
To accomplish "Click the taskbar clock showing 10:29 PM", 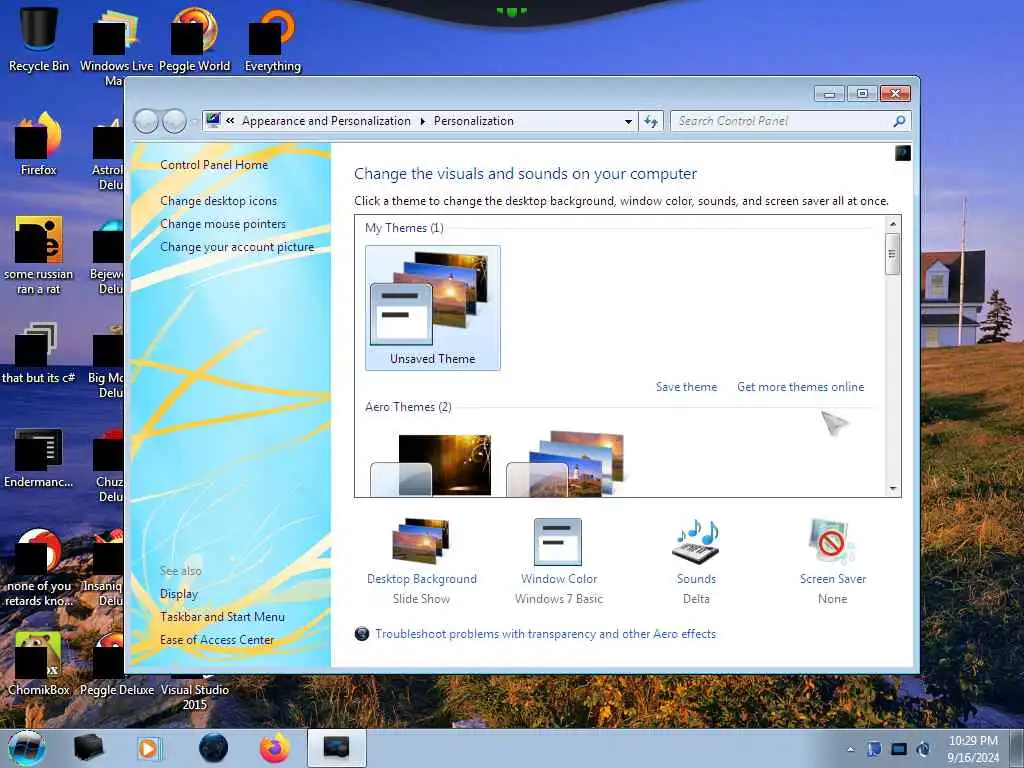I will (x=973, y=749).
